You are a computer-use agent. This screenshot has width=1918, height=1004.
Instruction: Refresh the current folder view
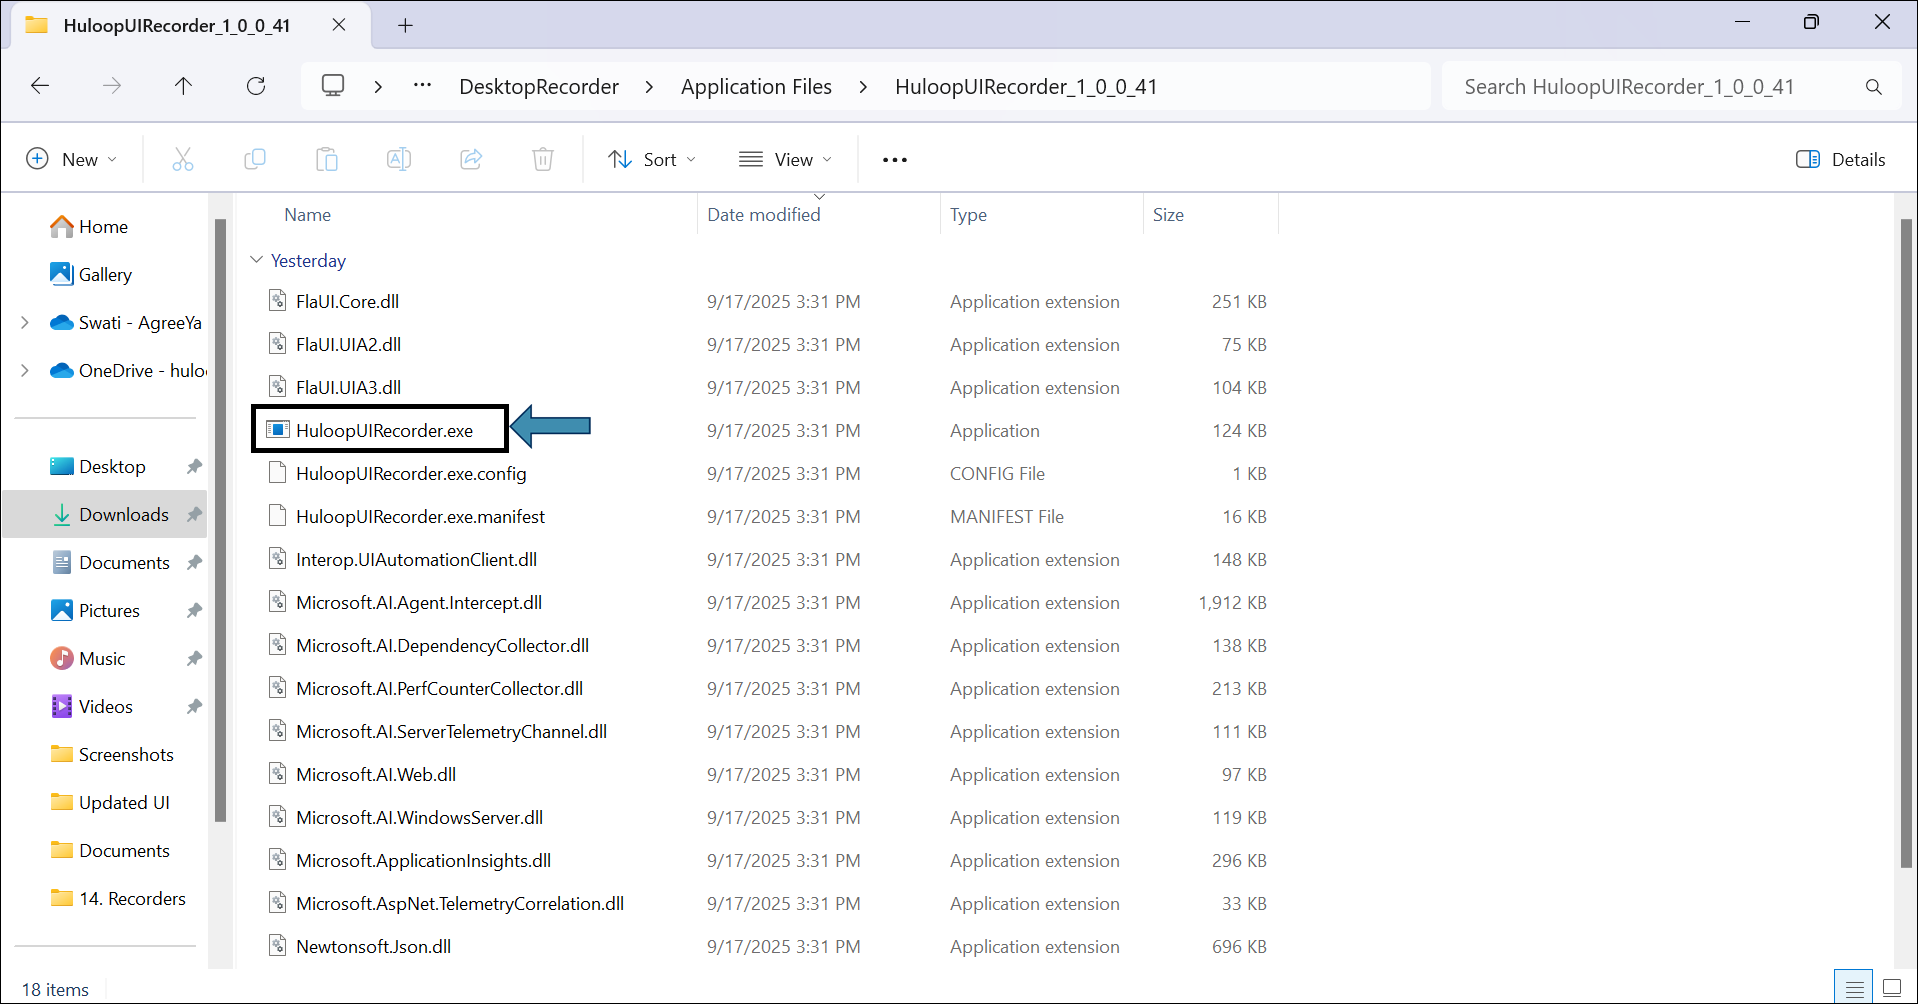256,86
